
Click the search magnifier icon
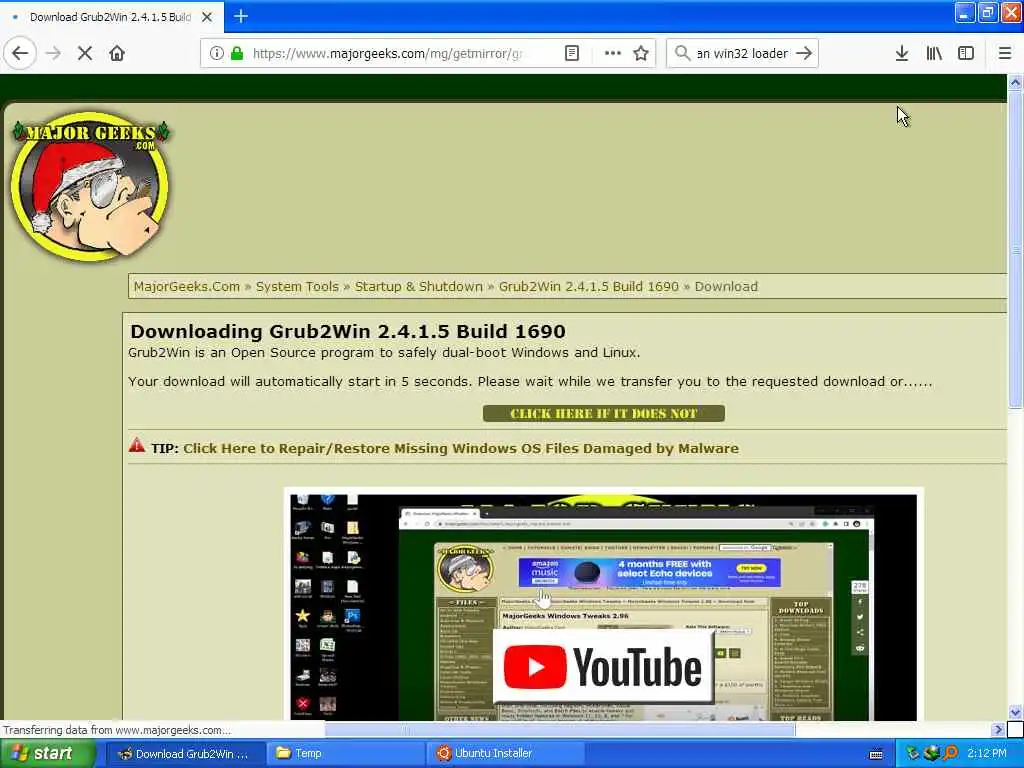(x=682, y=54)
